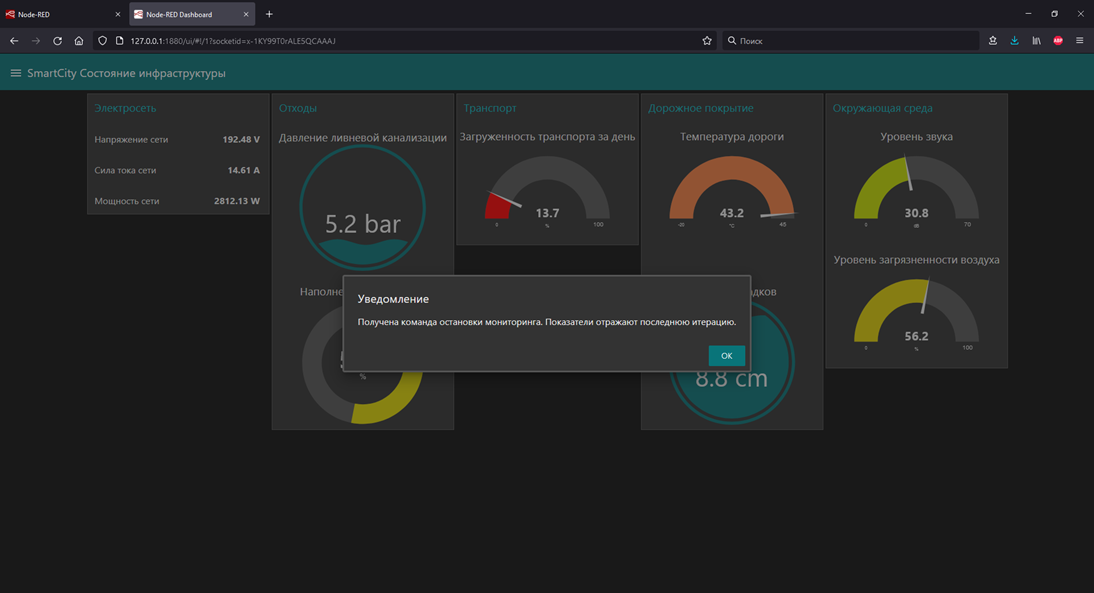Click the tracking protection shield icon
The height and width of the screenshot is (593, 1094).
(101, 41)
